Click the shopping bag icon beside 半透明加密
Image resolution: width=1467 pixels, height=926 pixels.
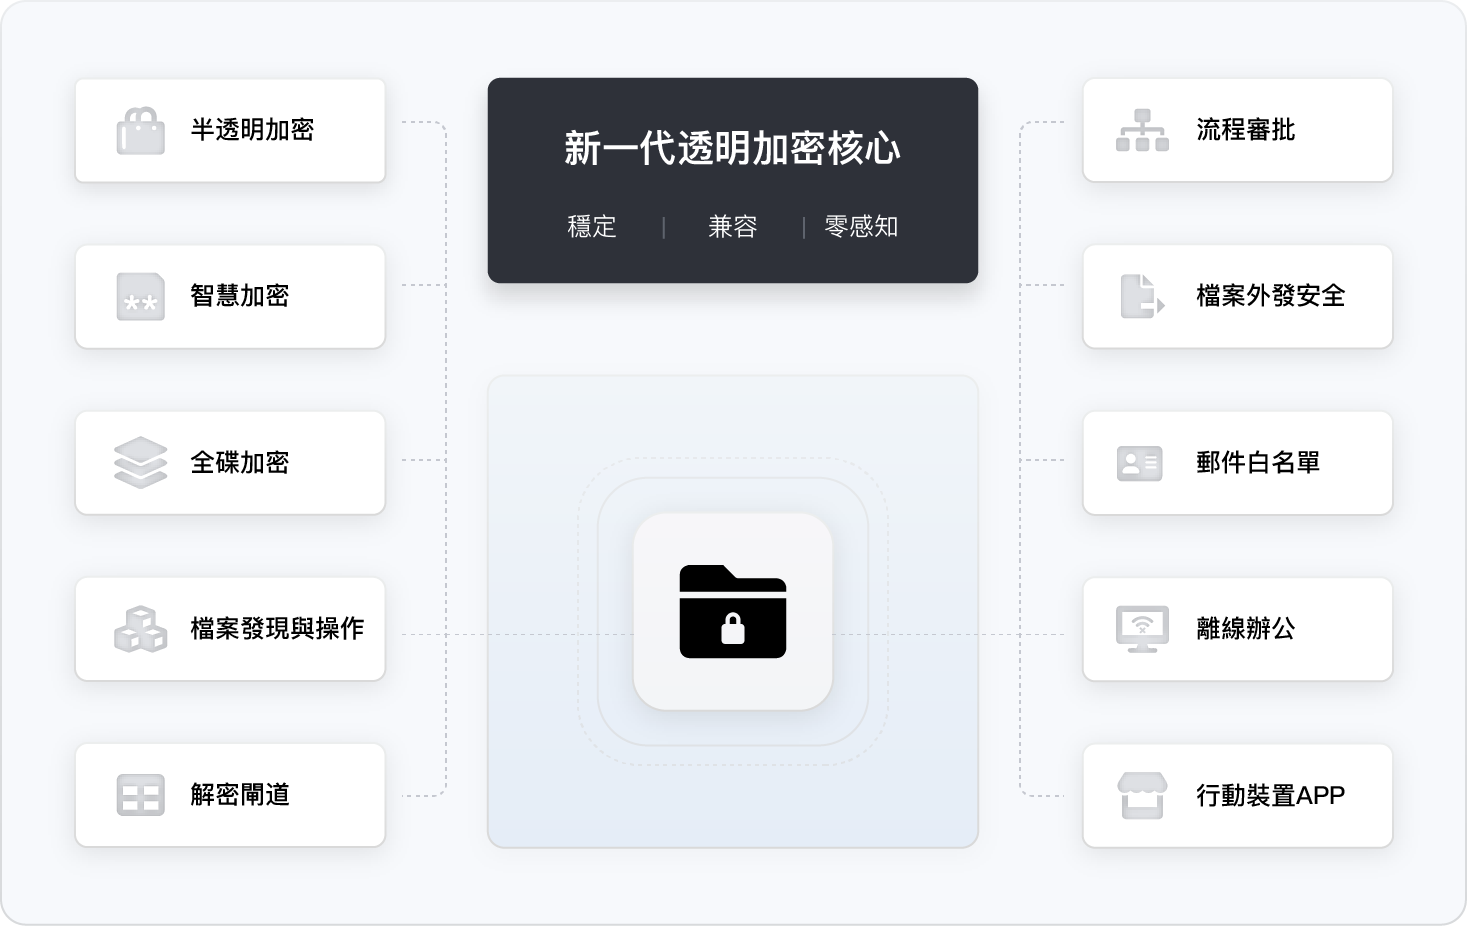[141, 131]
